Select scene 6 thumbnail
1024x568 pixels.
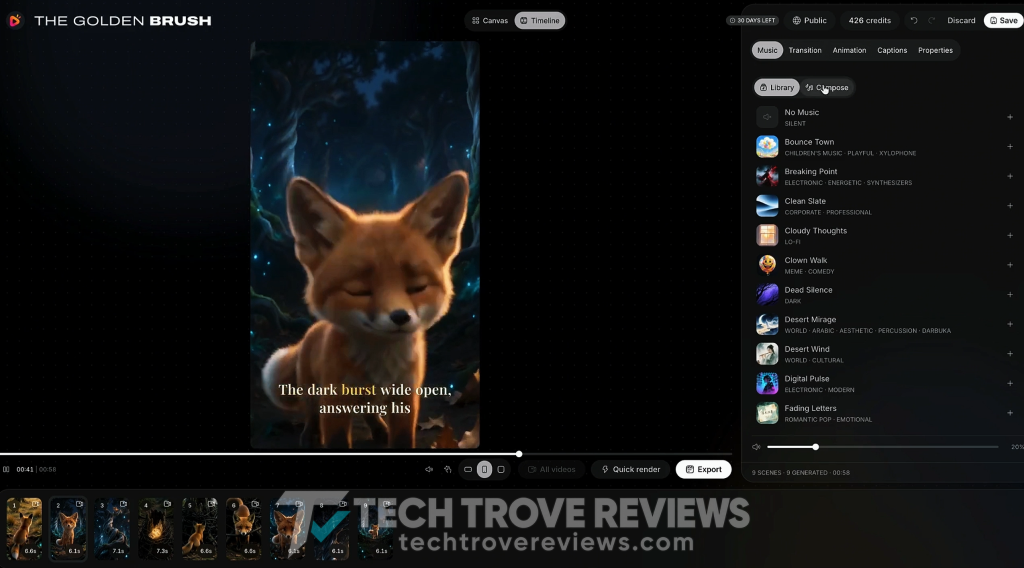[x=244, y=528]
